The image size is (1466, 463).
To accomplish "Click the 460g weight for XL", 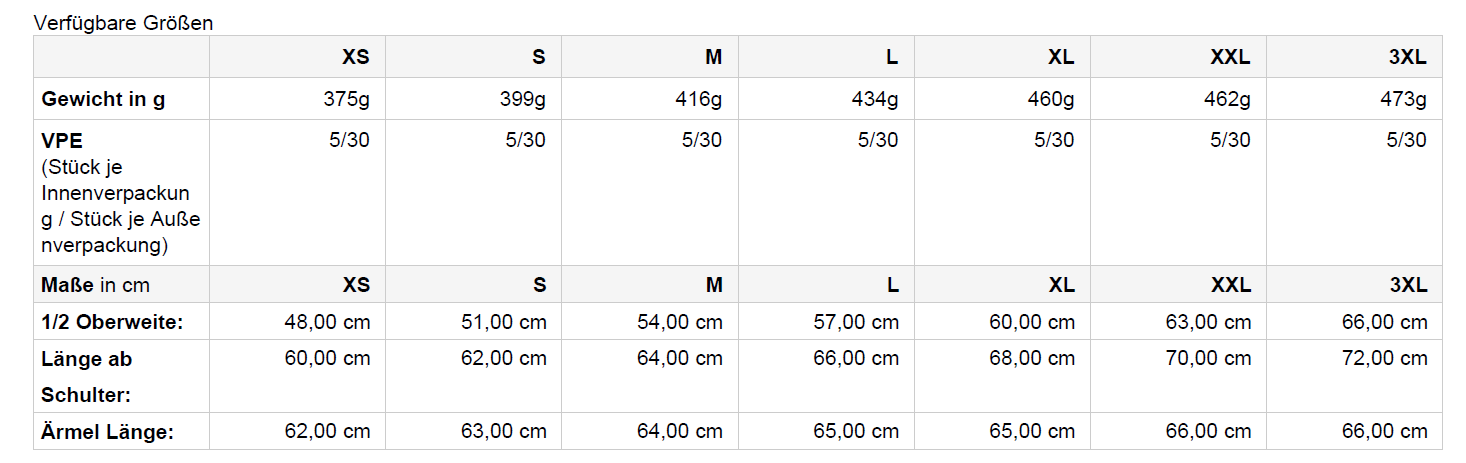I will [1050, 99].
